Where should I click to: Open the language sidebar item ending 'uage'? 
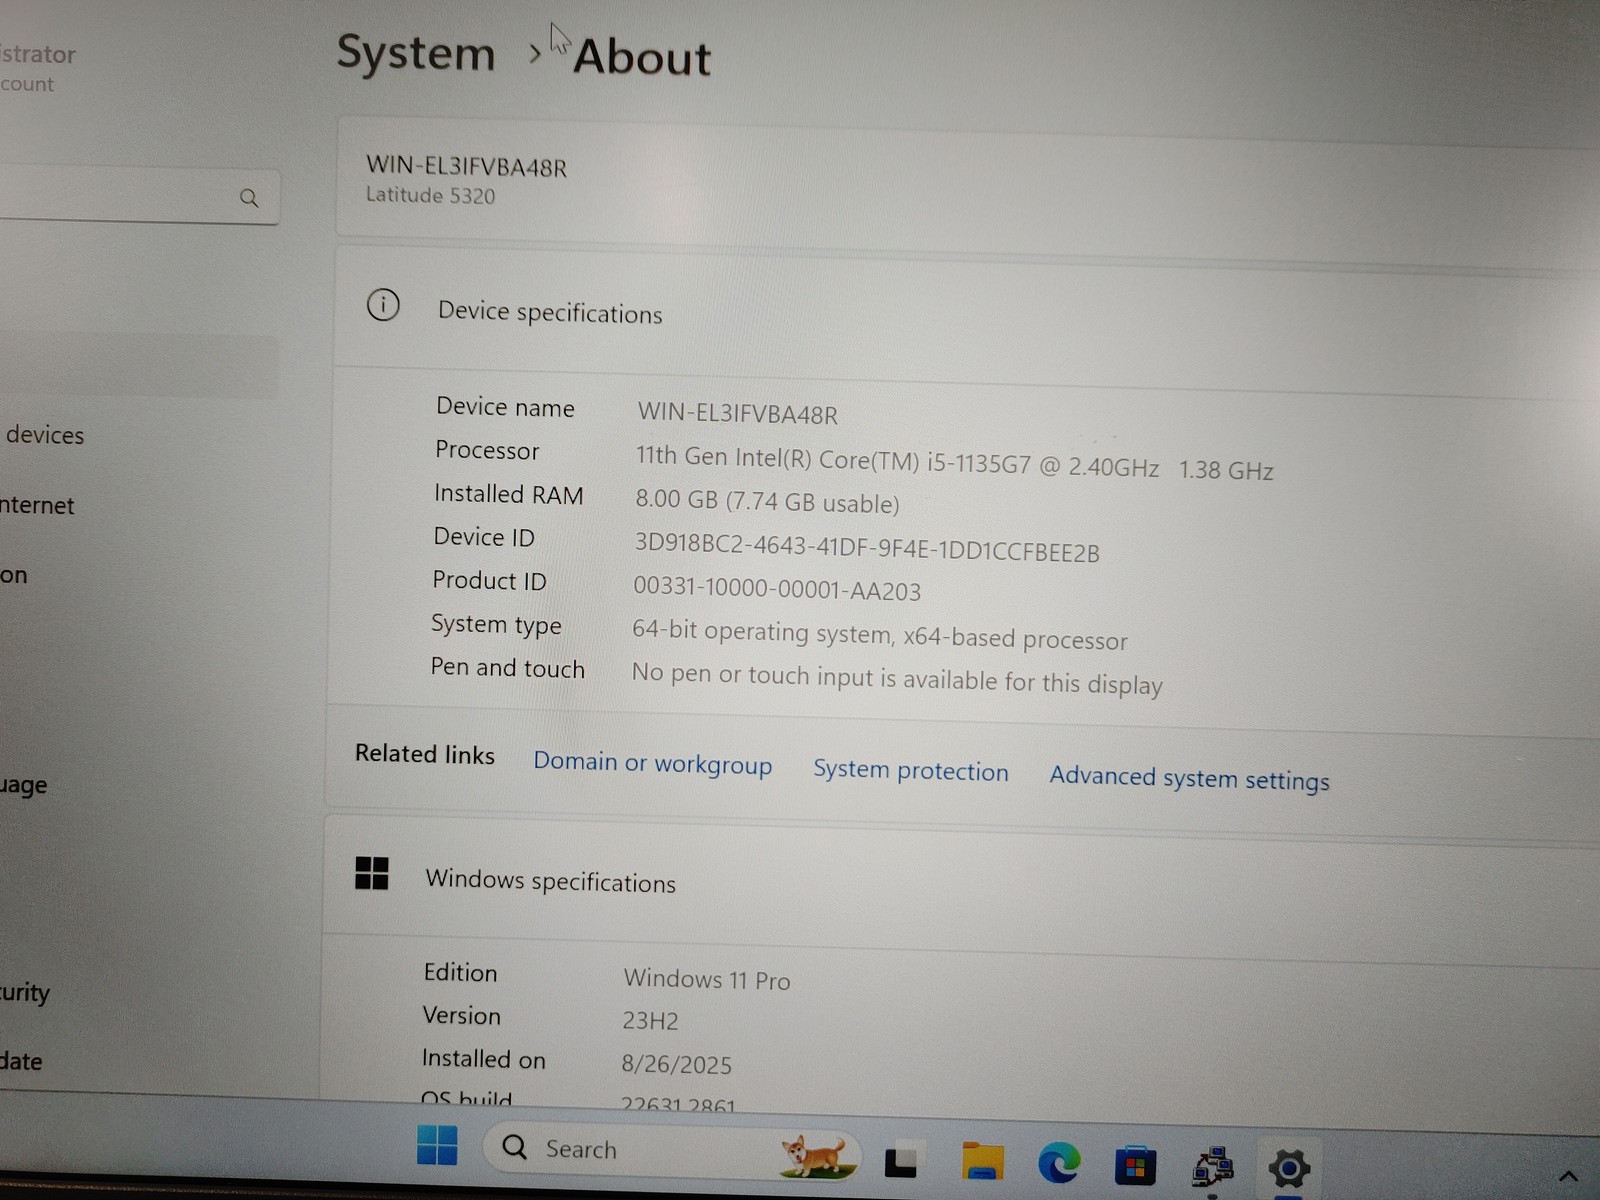pos(24,786)
